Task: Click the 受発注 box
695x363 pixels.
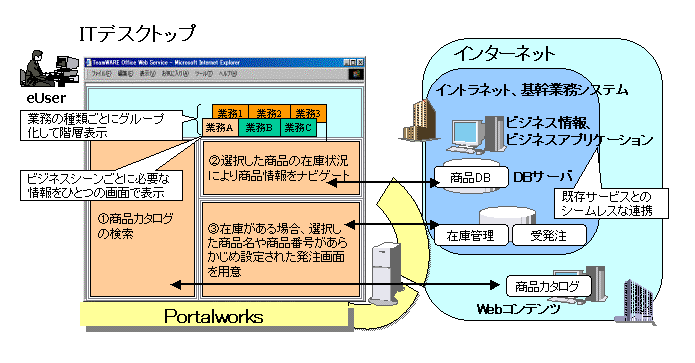Action: [x=549, y=235]
